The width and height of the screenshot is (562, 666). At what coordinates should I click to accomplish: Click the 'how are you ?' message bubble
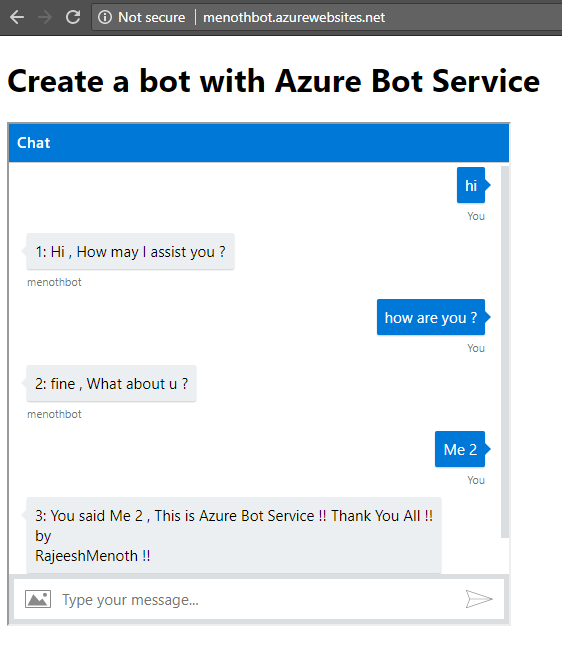[431, 317]
